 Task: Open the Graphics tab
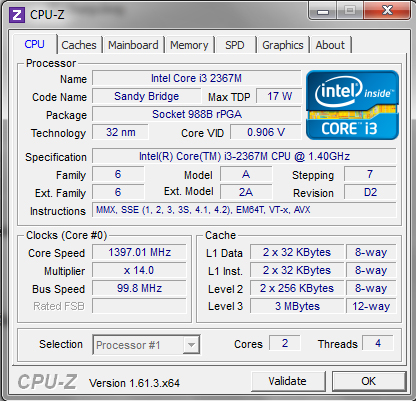pos(283,45)
